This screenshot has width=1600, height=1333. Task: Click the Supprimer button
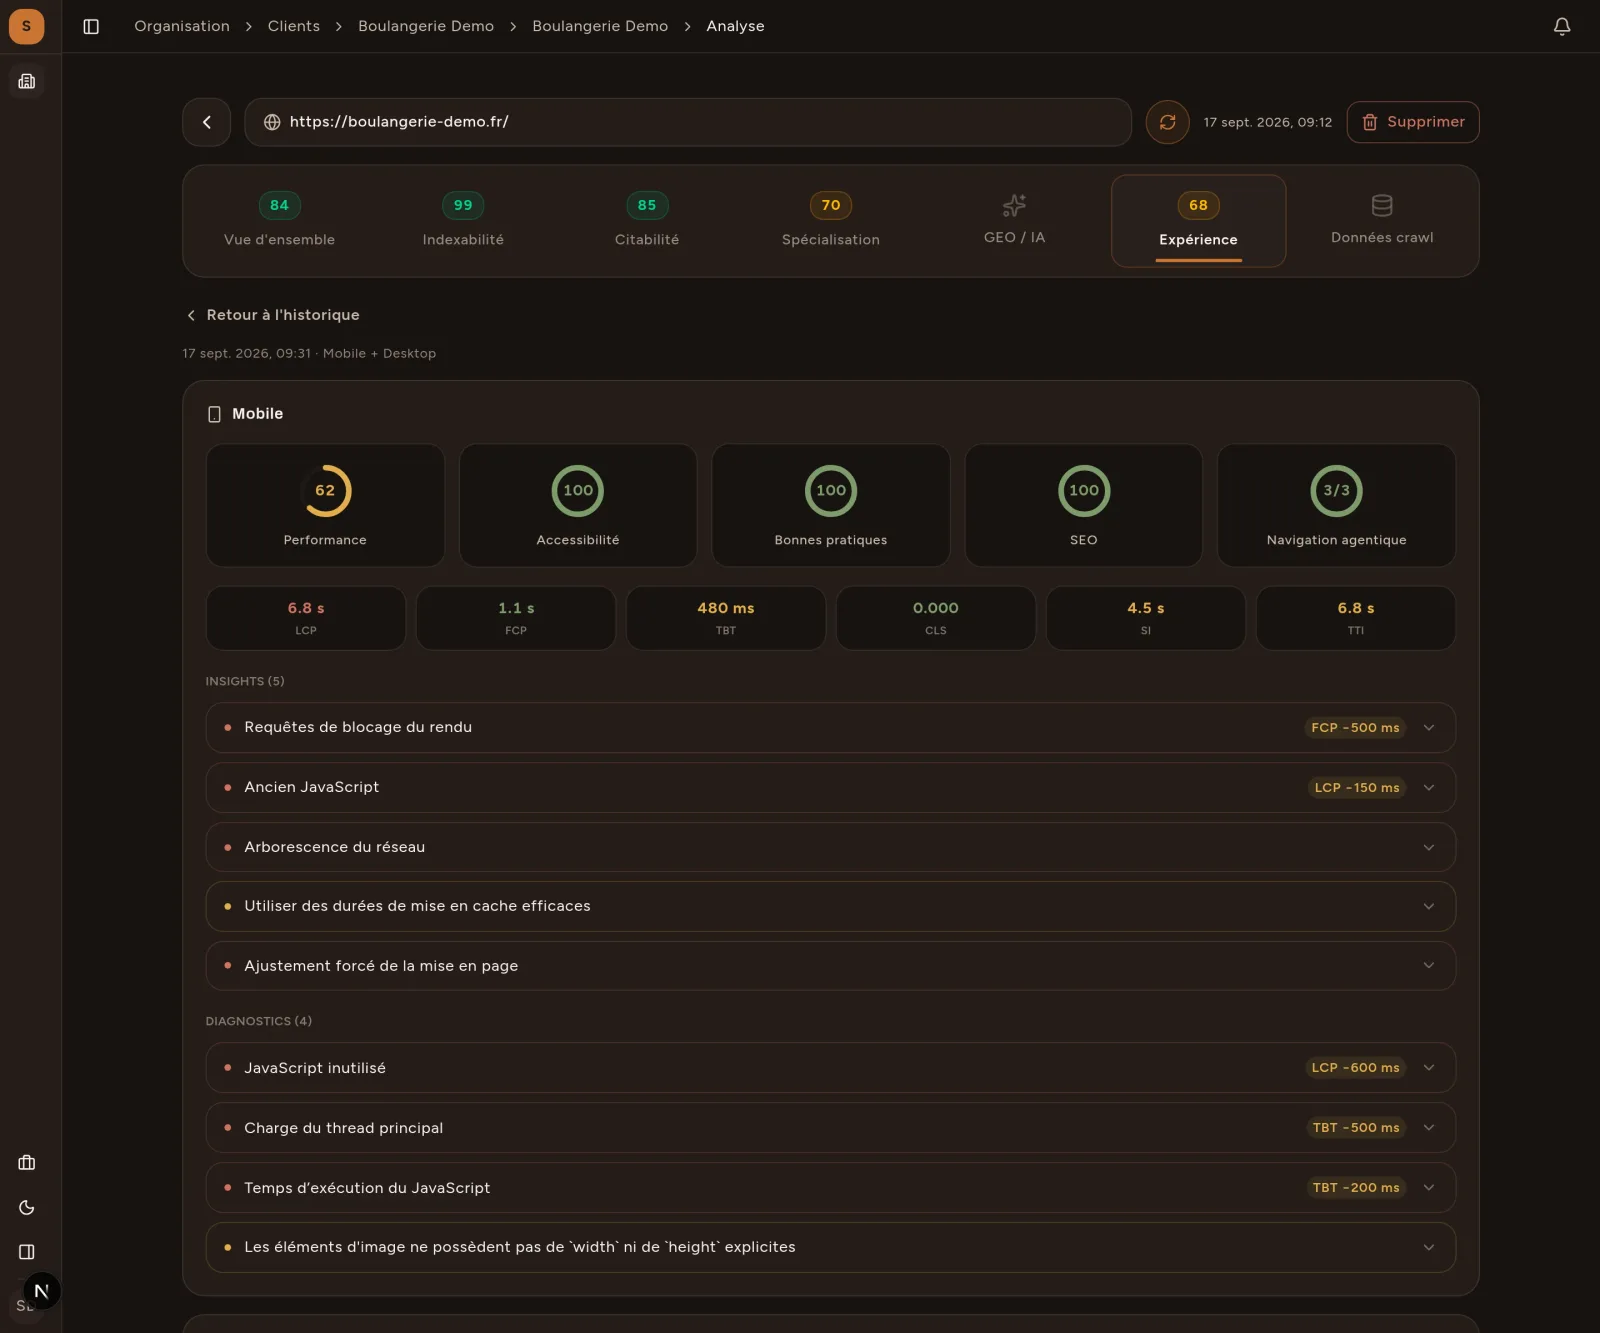[x=1413, y=122]
